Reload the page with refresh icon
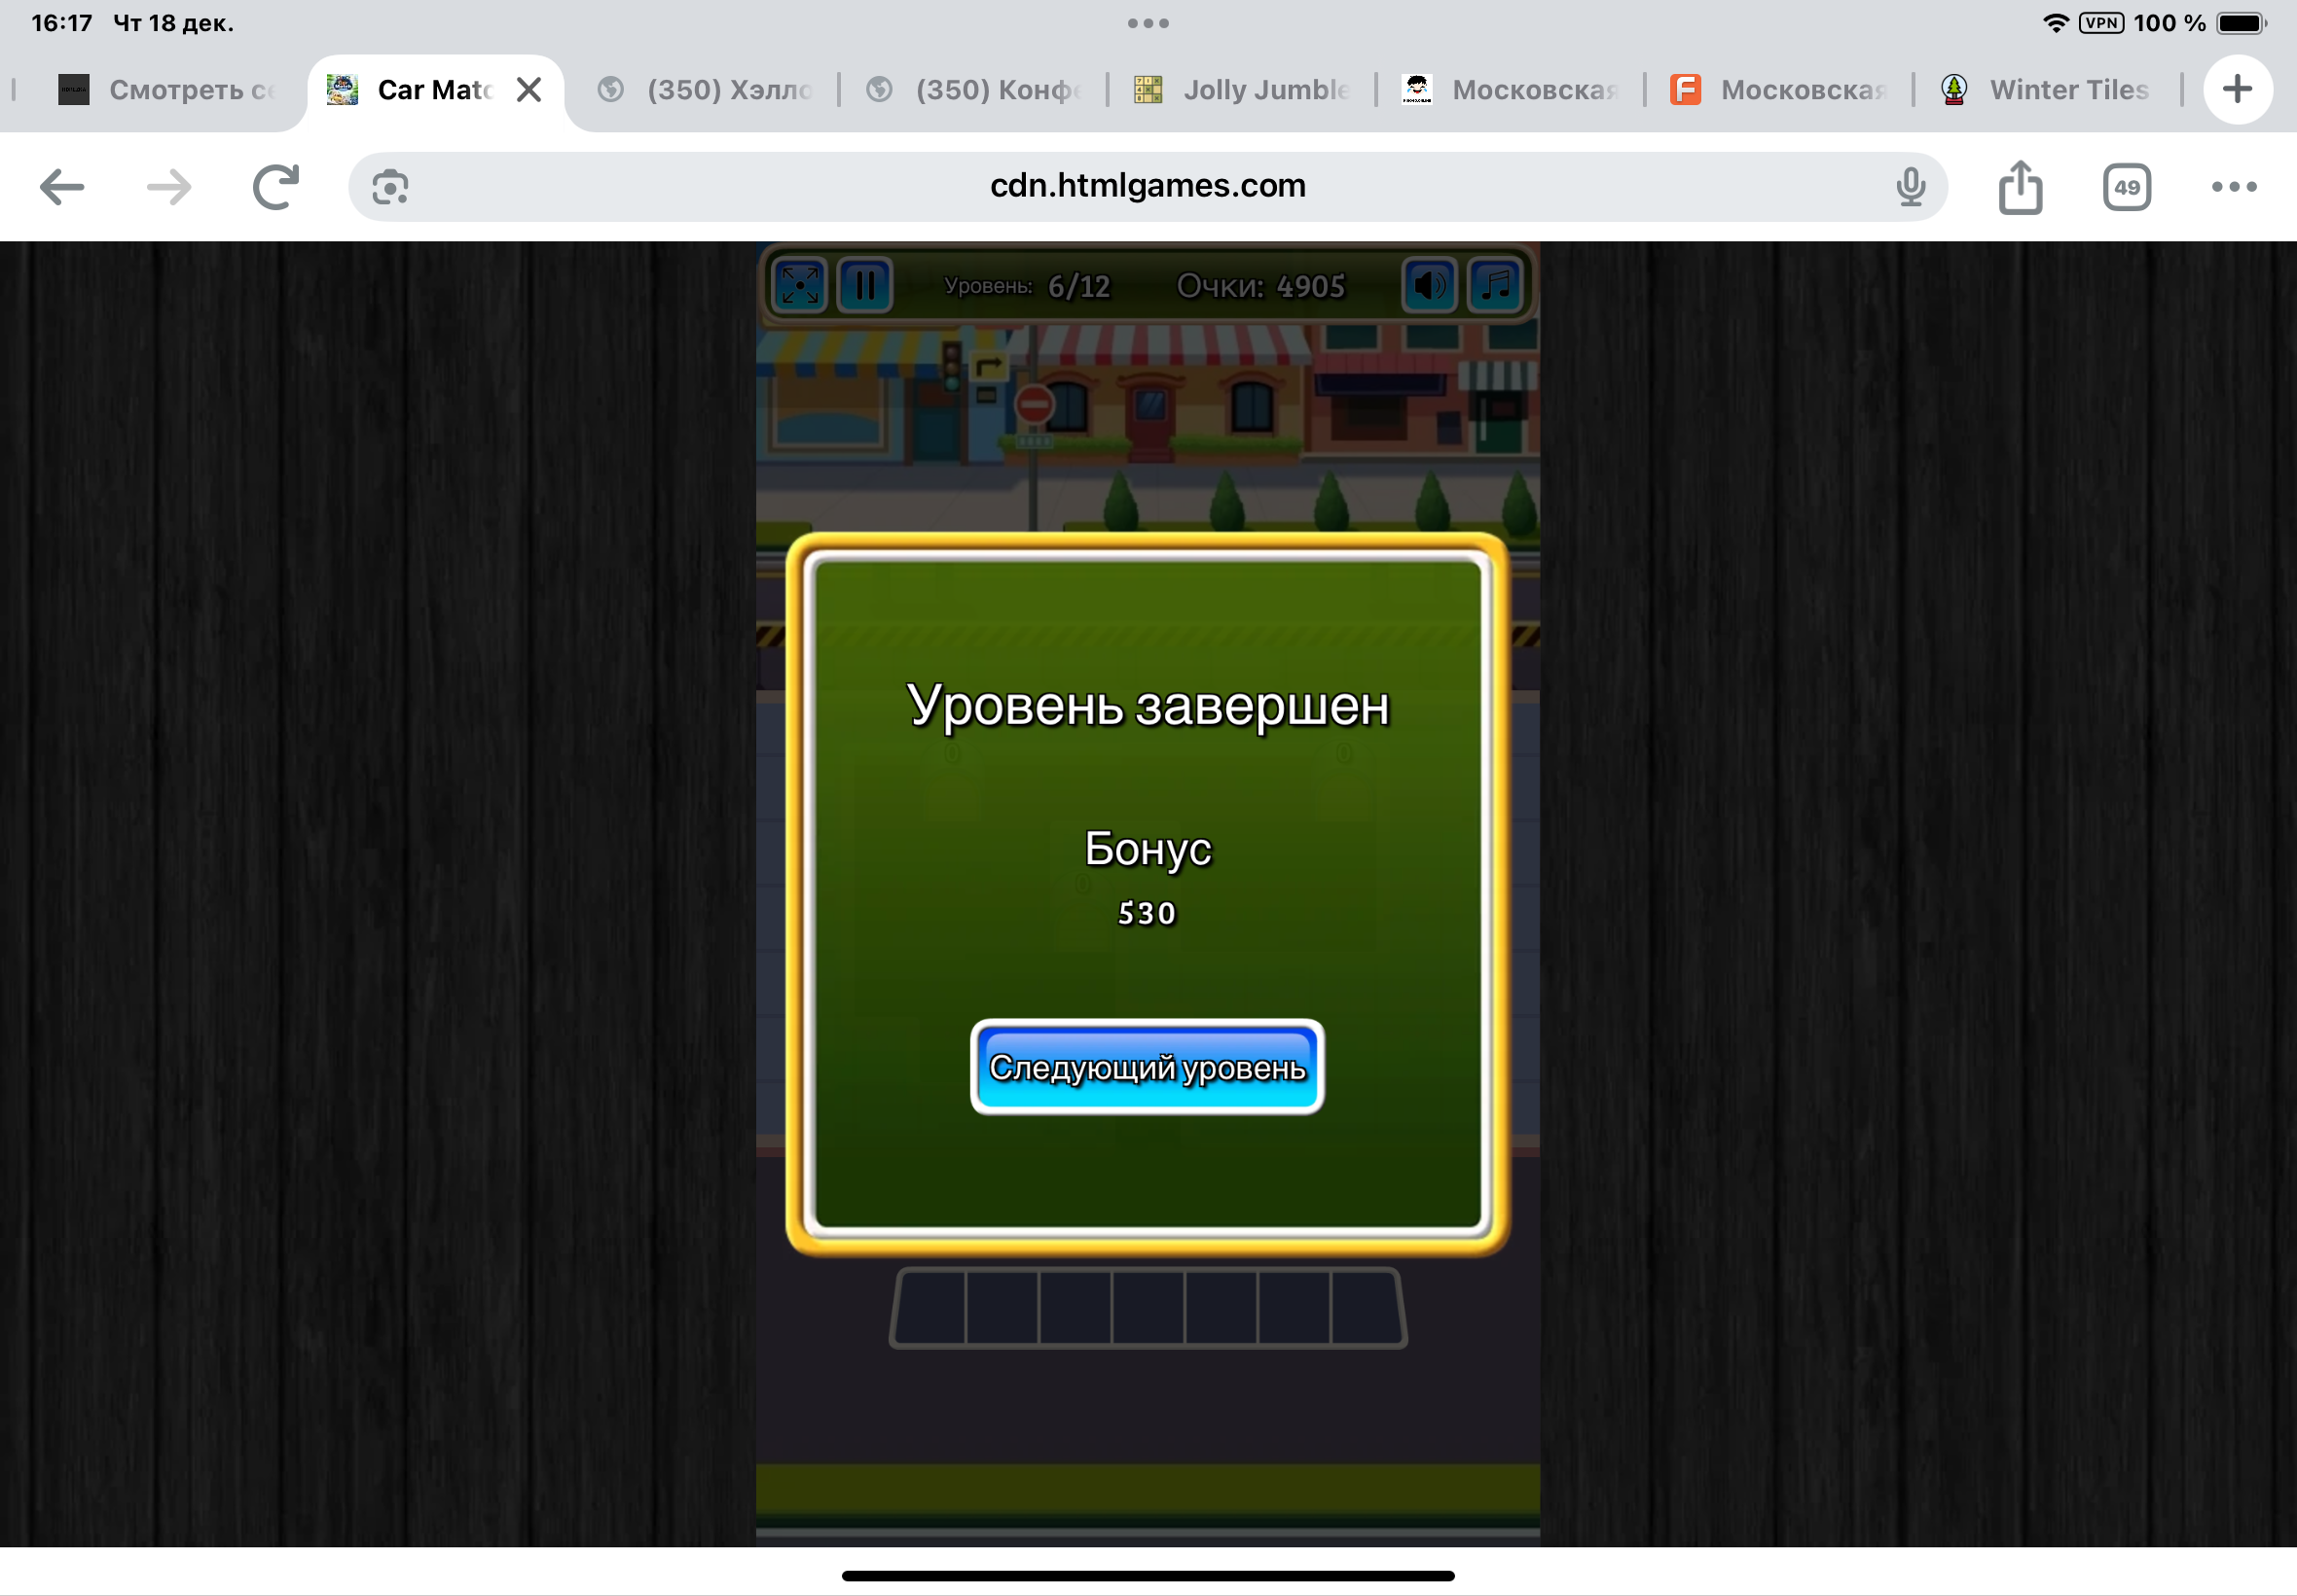The image size is (2297, 1596). [276, 187]
